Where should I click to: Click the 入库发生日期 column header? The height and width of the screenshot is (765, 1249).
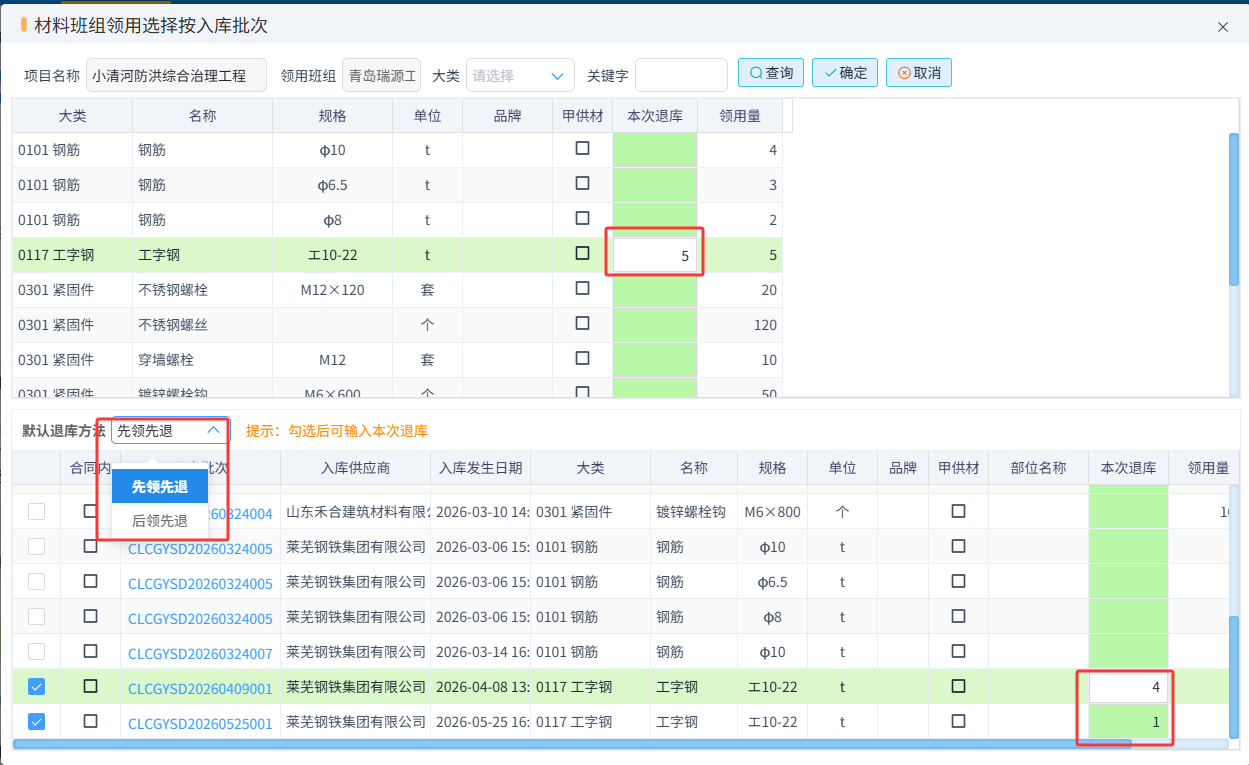click(x=480, y=468)
